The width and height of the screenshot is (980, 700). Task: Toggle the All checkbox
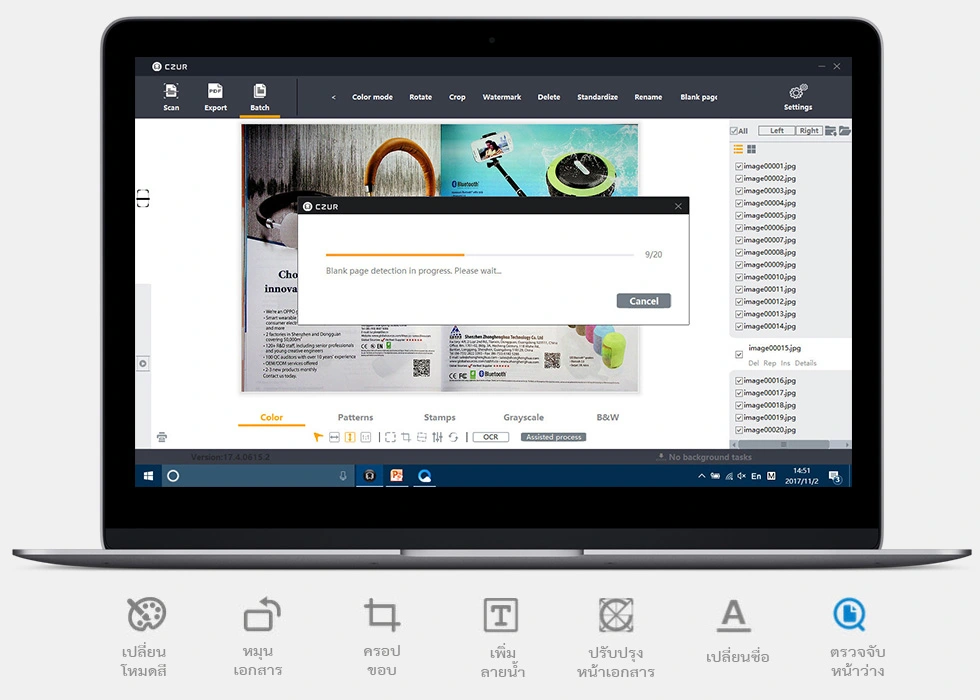pyautogui.click(x=734, y=131)
